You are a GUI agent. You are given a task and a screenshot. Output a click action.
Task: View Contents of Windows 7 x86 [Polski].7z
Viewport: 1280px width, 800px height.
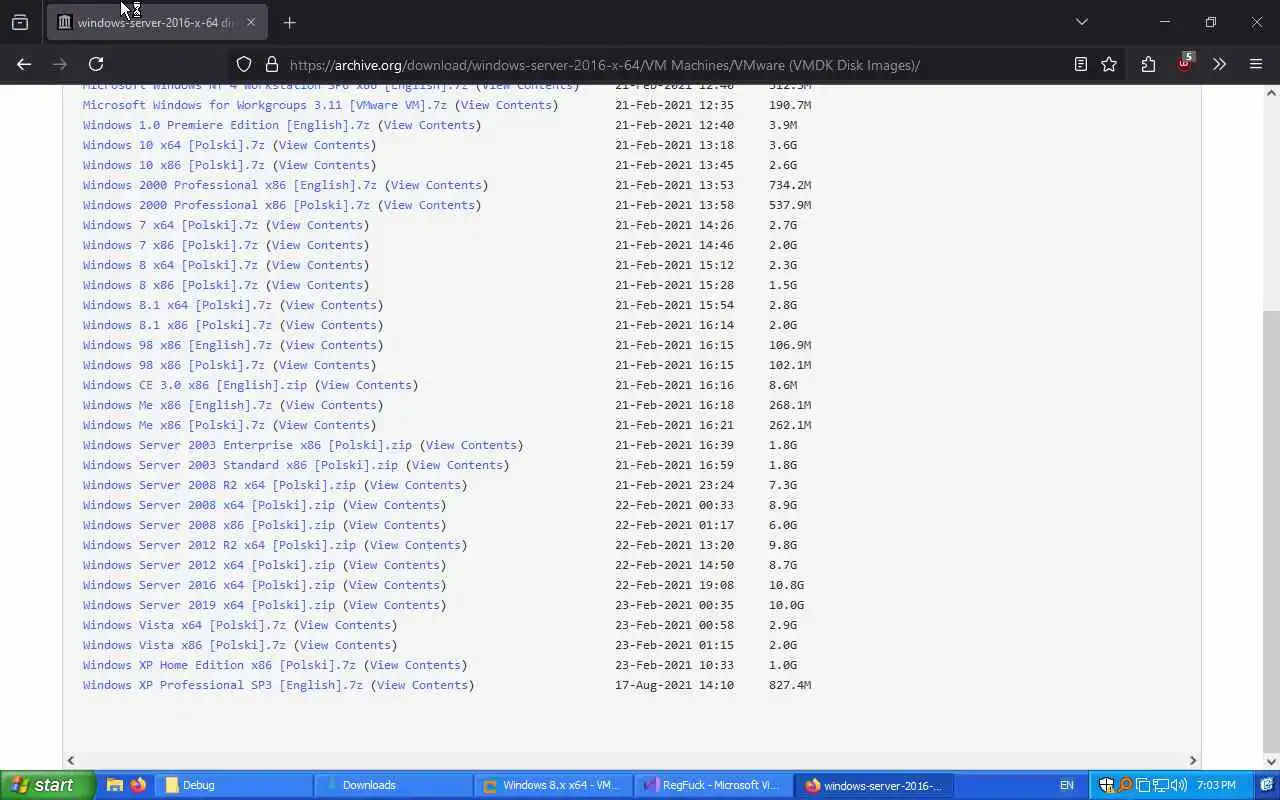point(317,245)
